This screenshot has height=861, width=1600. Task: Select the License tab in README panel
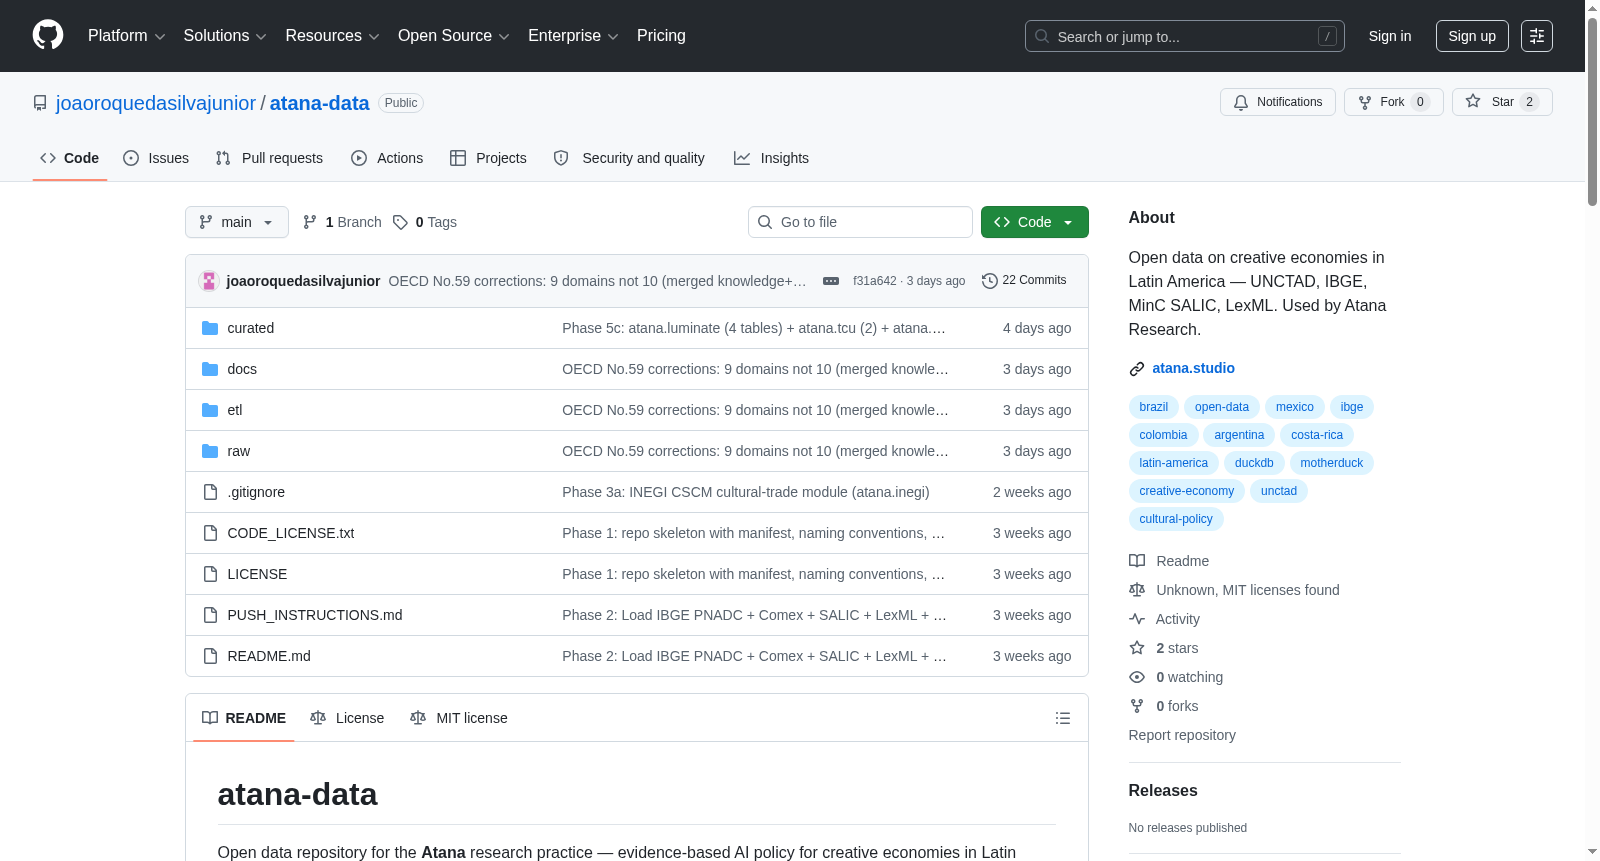(347, 718)
